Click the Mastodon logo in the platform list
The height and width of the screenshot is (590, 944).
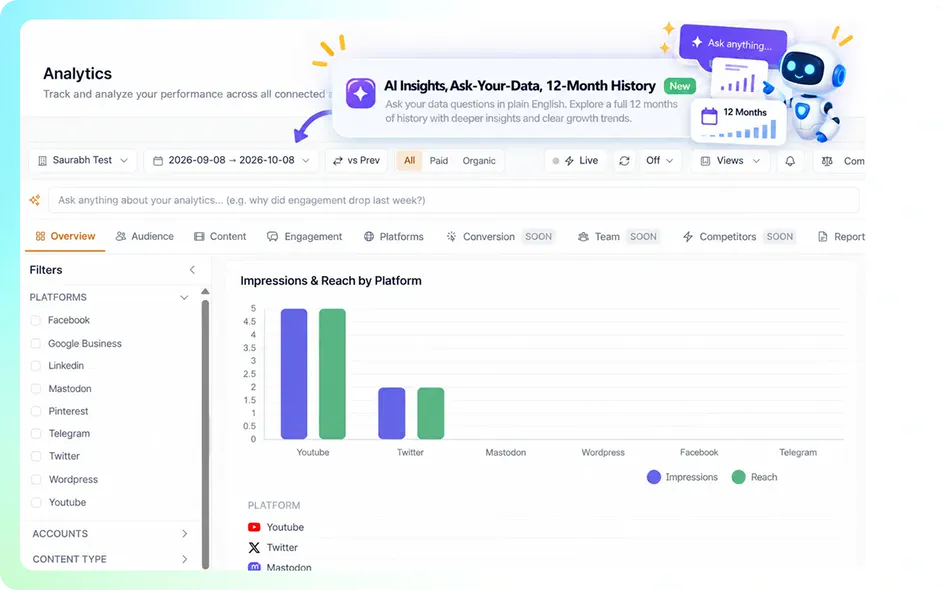tap(254, 567)
